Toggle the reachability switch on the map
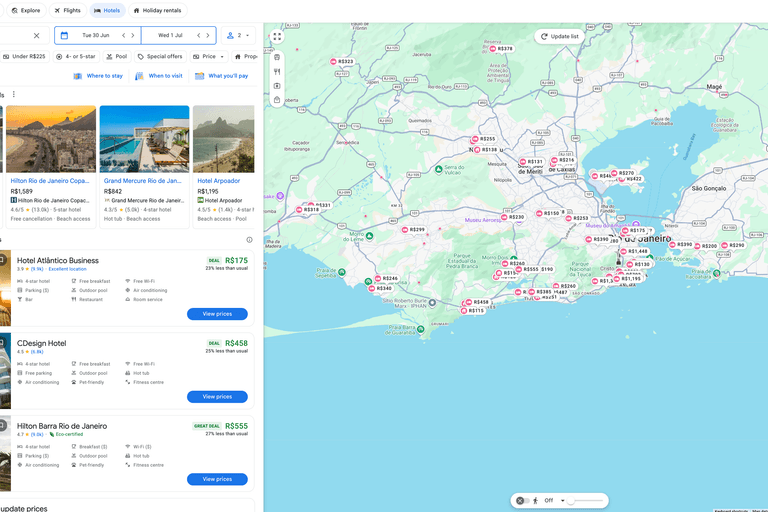The height and width of the screenshot is (512, 768). click(x=522, y=500)
